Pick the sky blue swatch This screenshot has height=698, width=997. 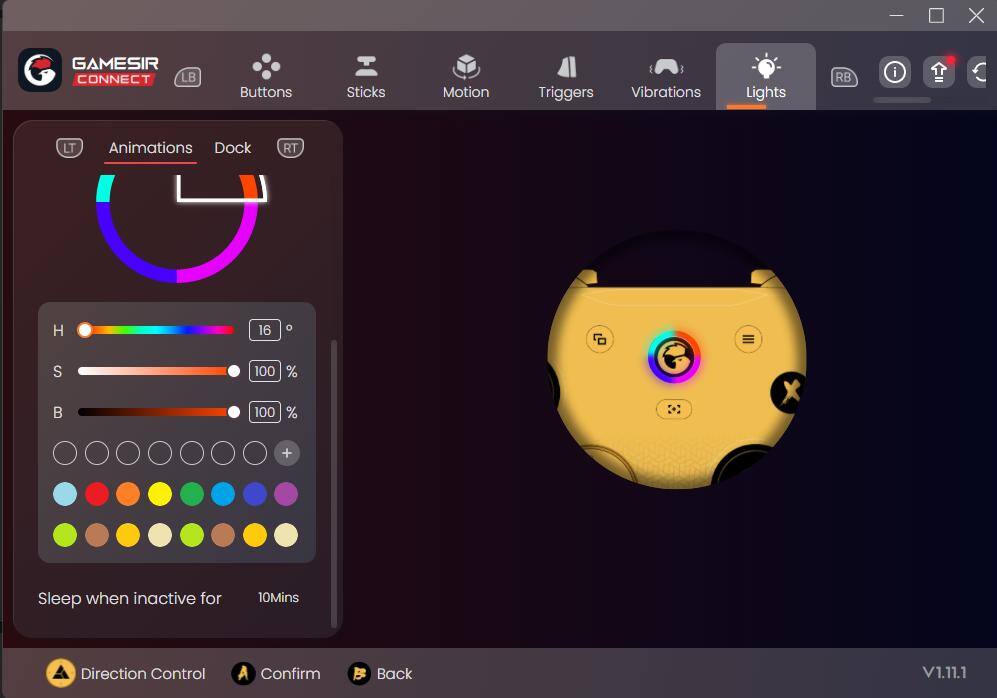(223, 494)
